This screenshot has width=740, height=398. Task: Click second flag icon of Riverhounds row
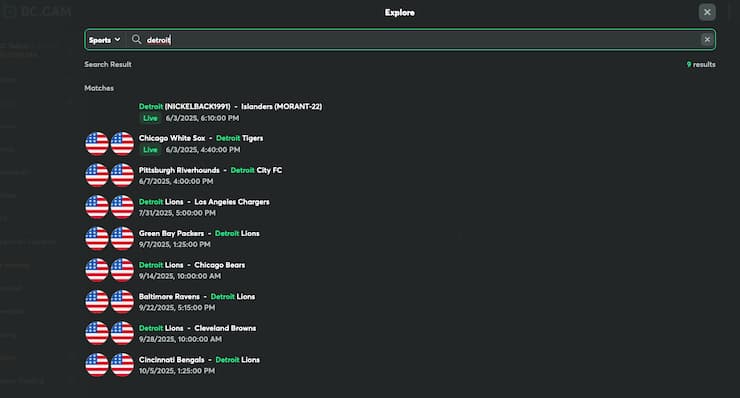pyautogui.click(x=122, y=175)
